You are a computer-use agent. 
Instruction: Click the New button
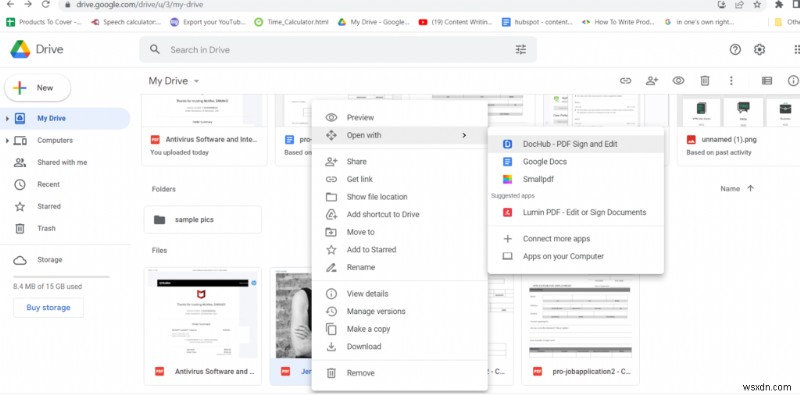click(38, 88)
